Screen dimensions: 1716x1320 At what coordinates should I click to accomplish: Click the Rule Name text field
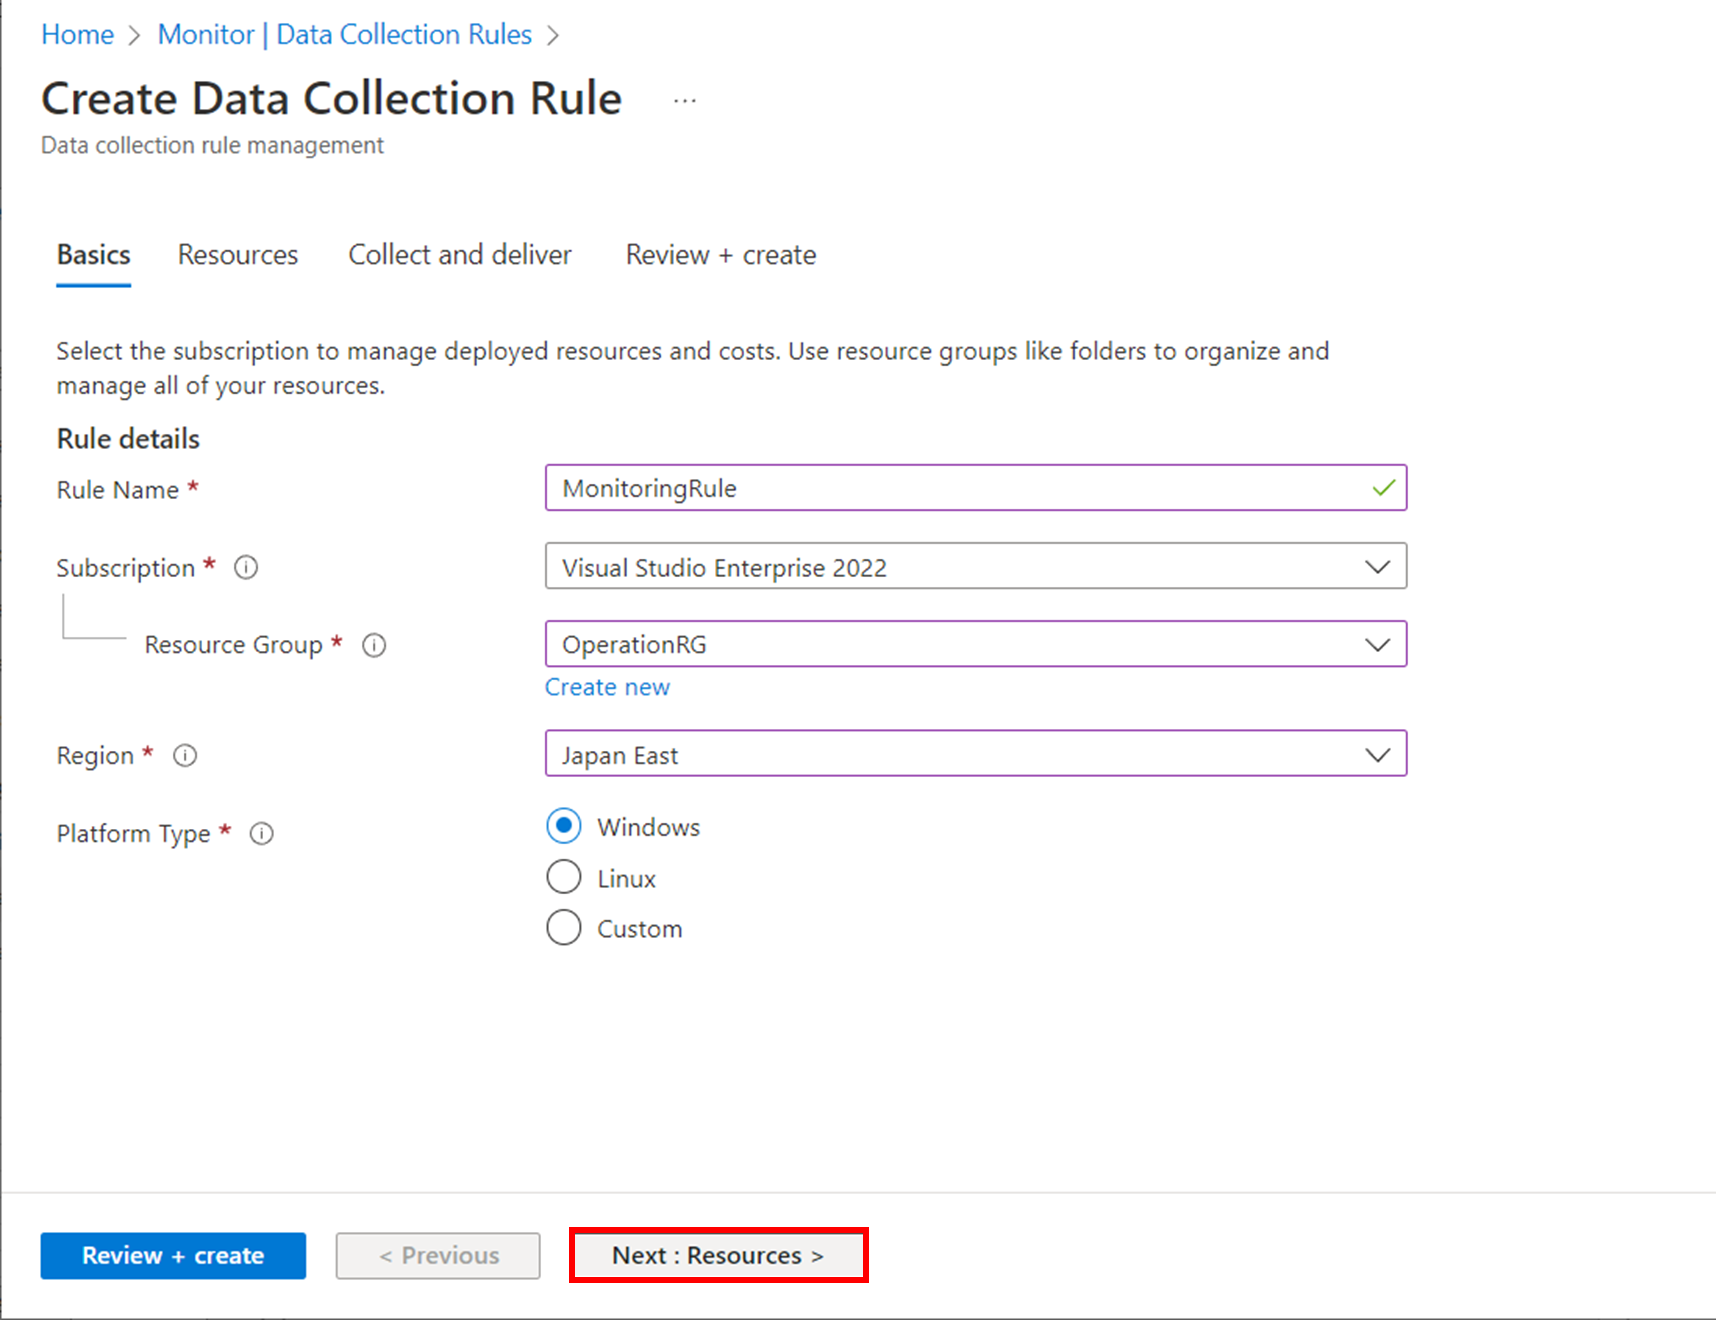click(960, 488)
